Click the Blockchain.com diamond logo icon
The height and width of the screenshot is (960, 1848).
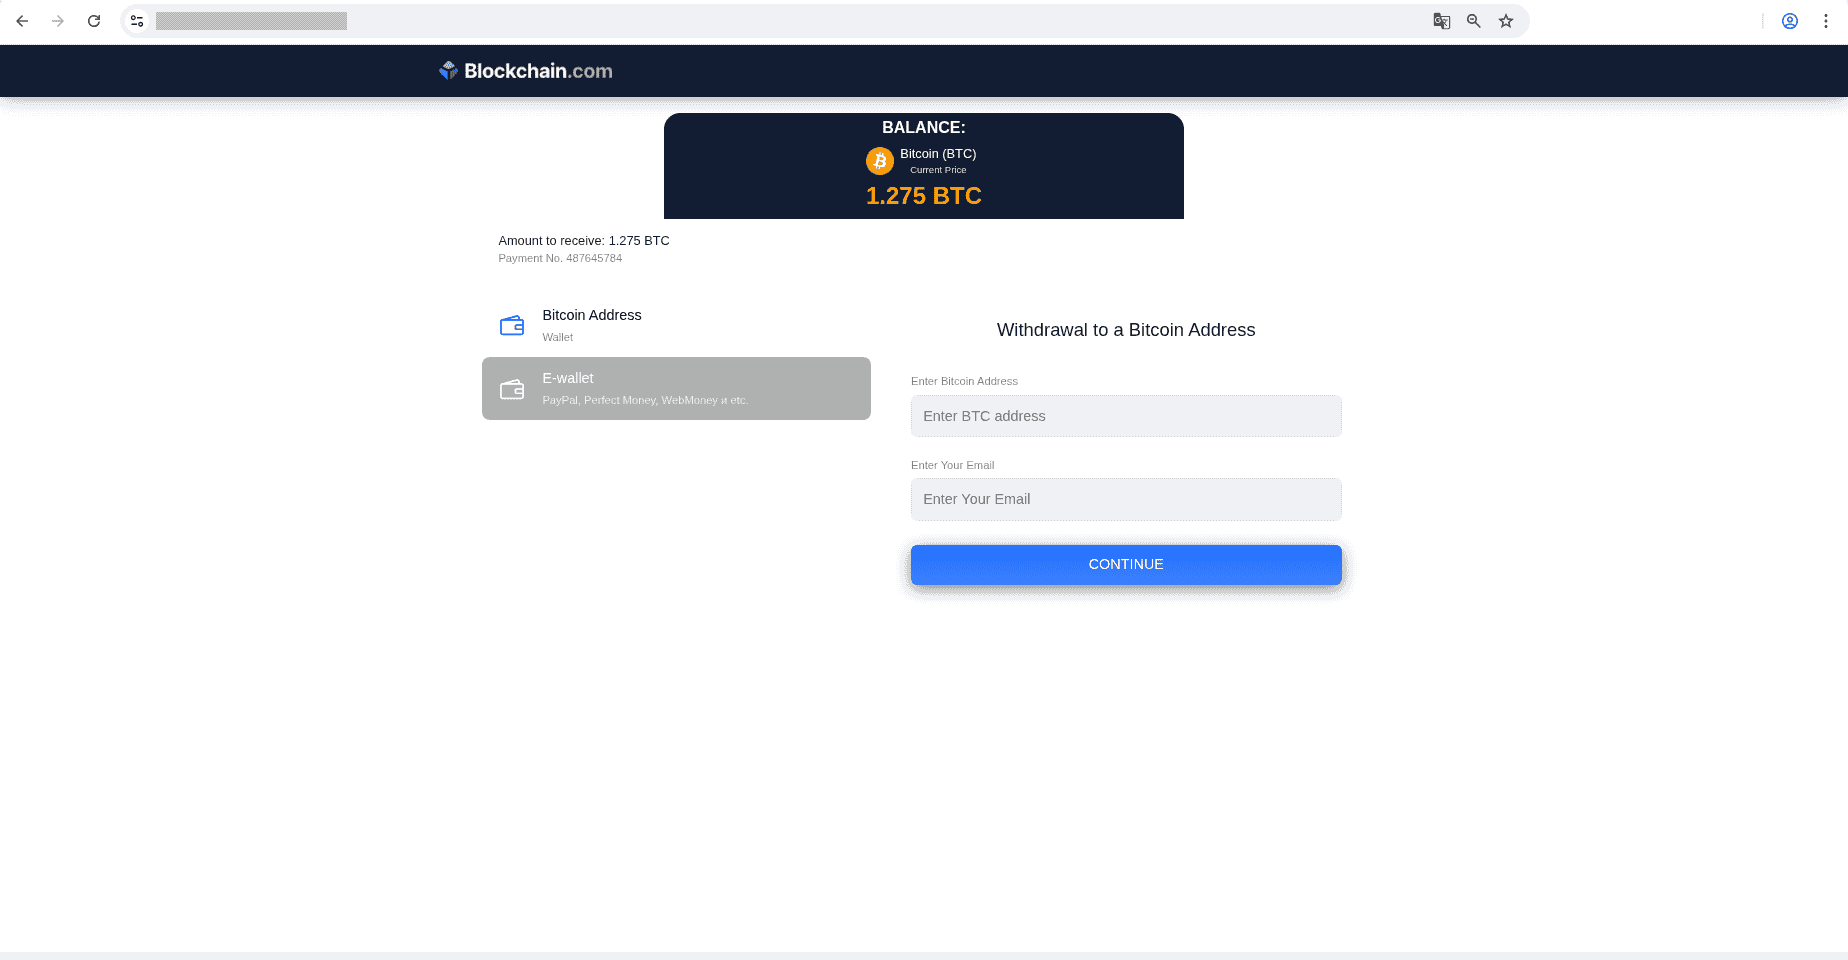click(x=448, y=70)
